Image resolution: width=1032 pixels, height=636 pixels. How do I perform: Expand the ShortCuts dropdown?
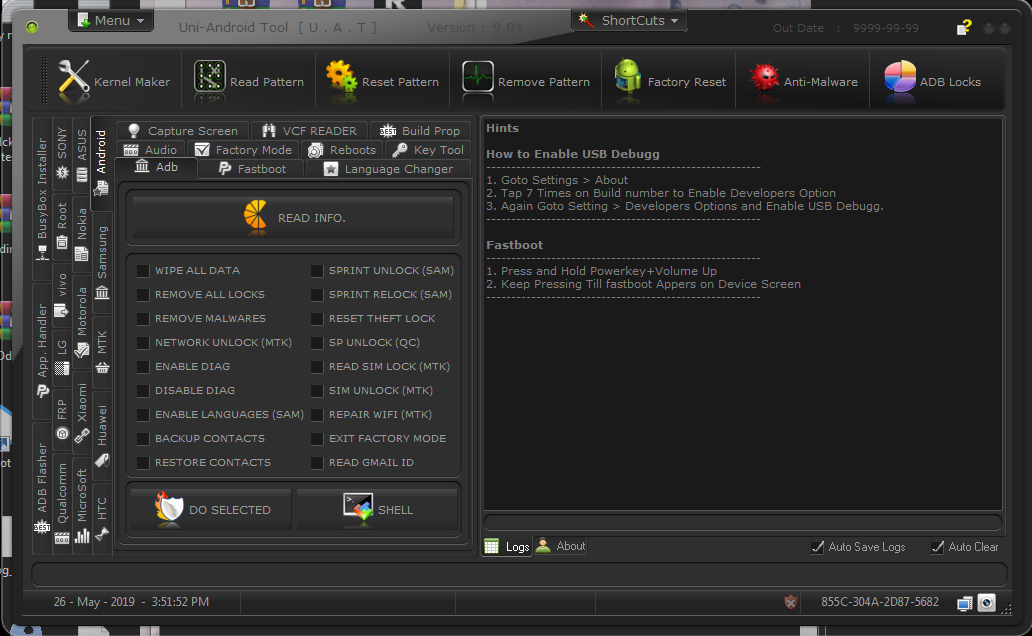[629, 20]
